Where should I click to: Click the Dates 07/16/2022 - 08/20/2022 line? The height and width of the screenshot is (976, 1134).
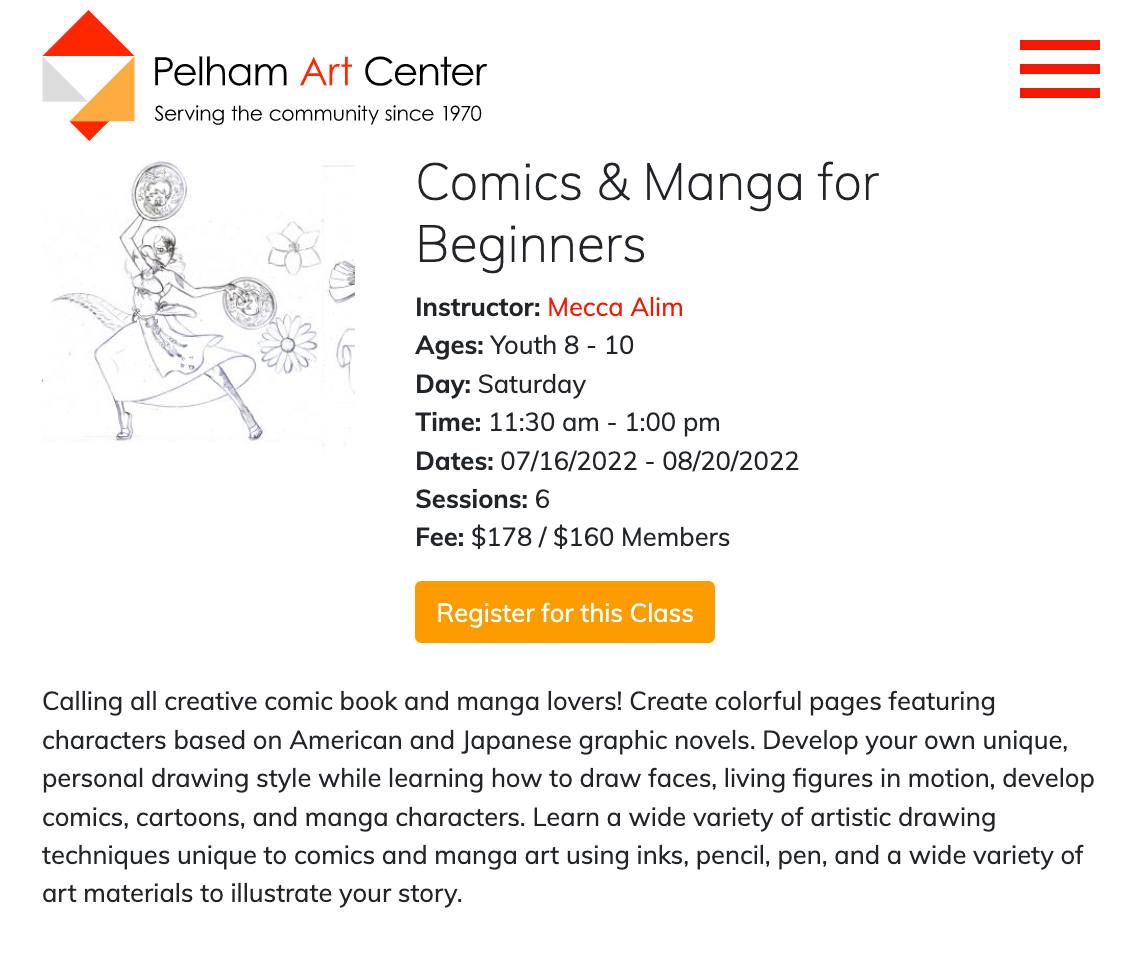coord(607,461)
